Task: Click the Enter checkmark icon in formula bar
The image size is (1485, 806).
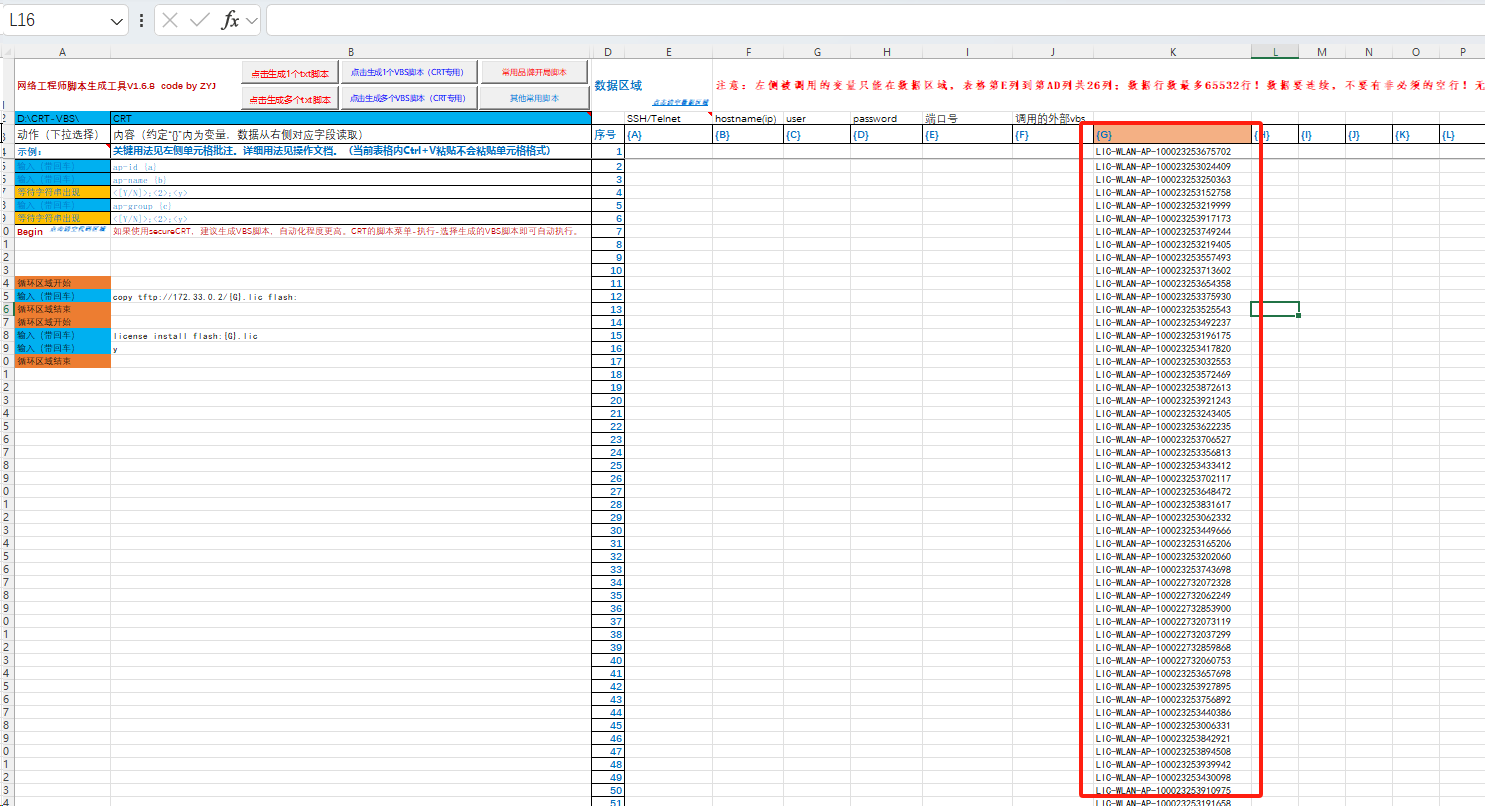Action: 200,20
